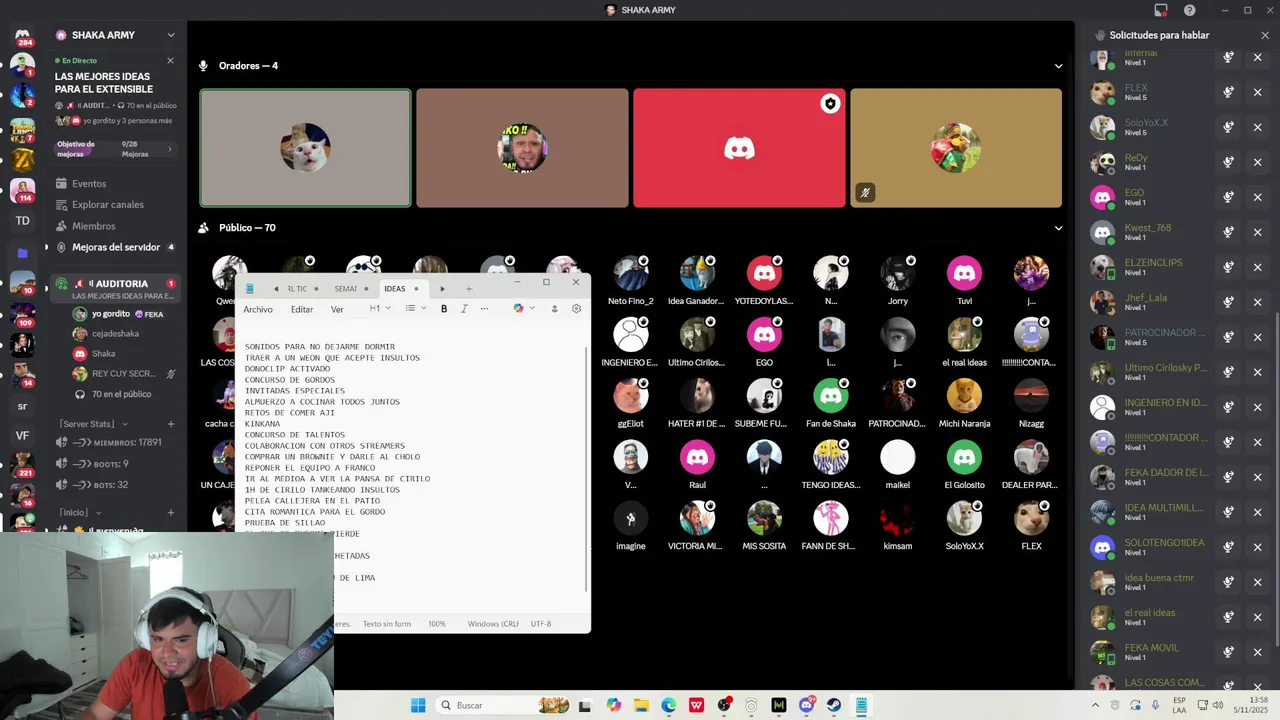The height and width of the screenshot is (720, 1280).
Task: Invite INGENIERO EN ID... to speak
Action: 1228,407
